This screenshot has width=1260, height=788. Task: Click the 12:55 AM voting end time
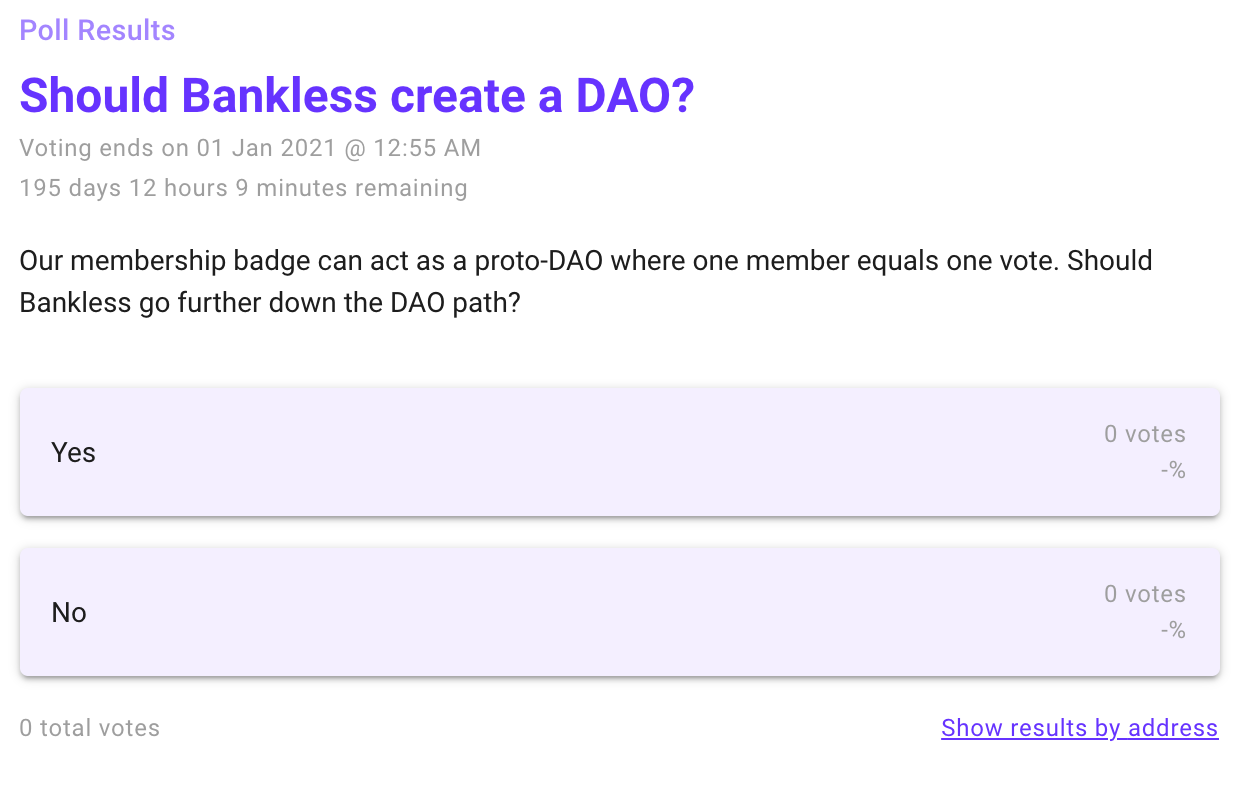pyautogui.click(x=427, y=149)
